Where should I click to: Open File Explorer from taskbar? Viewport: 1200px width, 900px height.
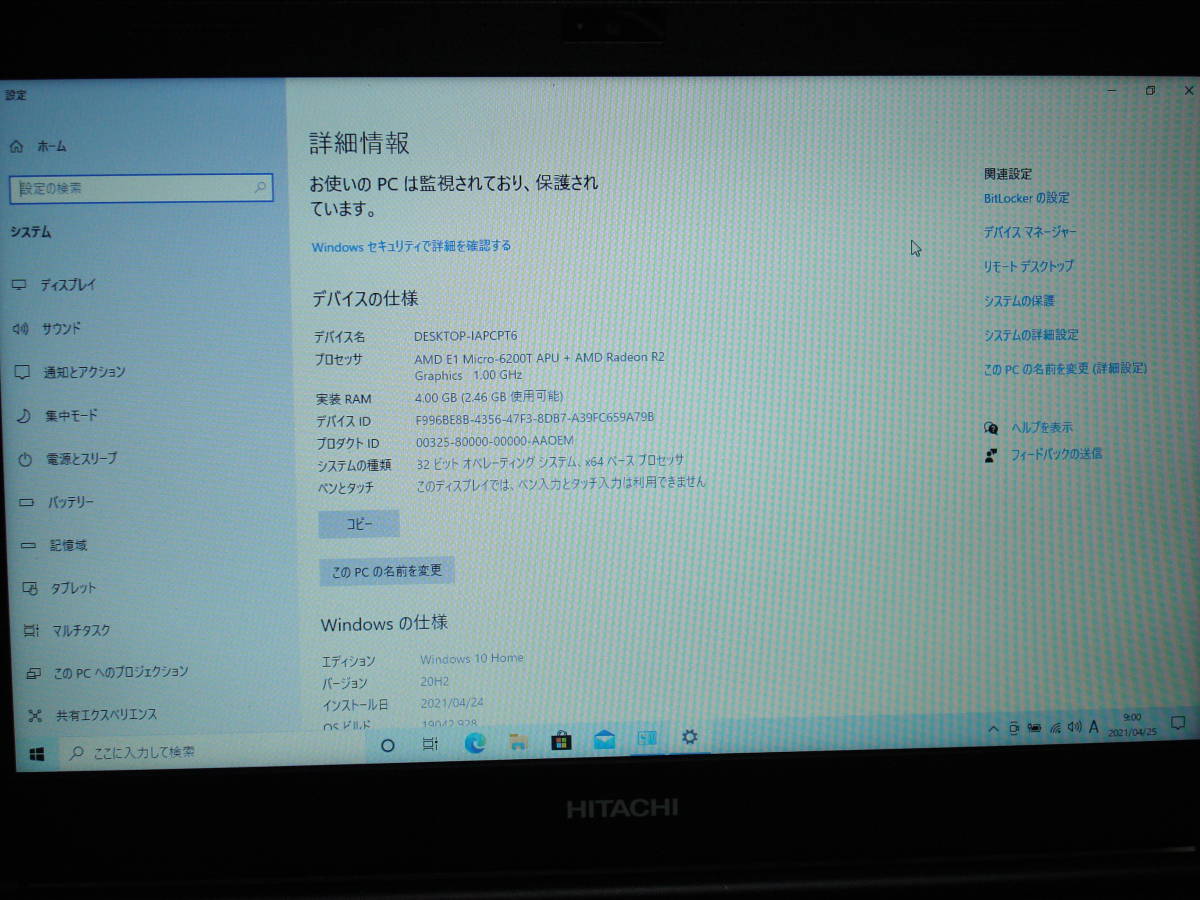[518, 742]
